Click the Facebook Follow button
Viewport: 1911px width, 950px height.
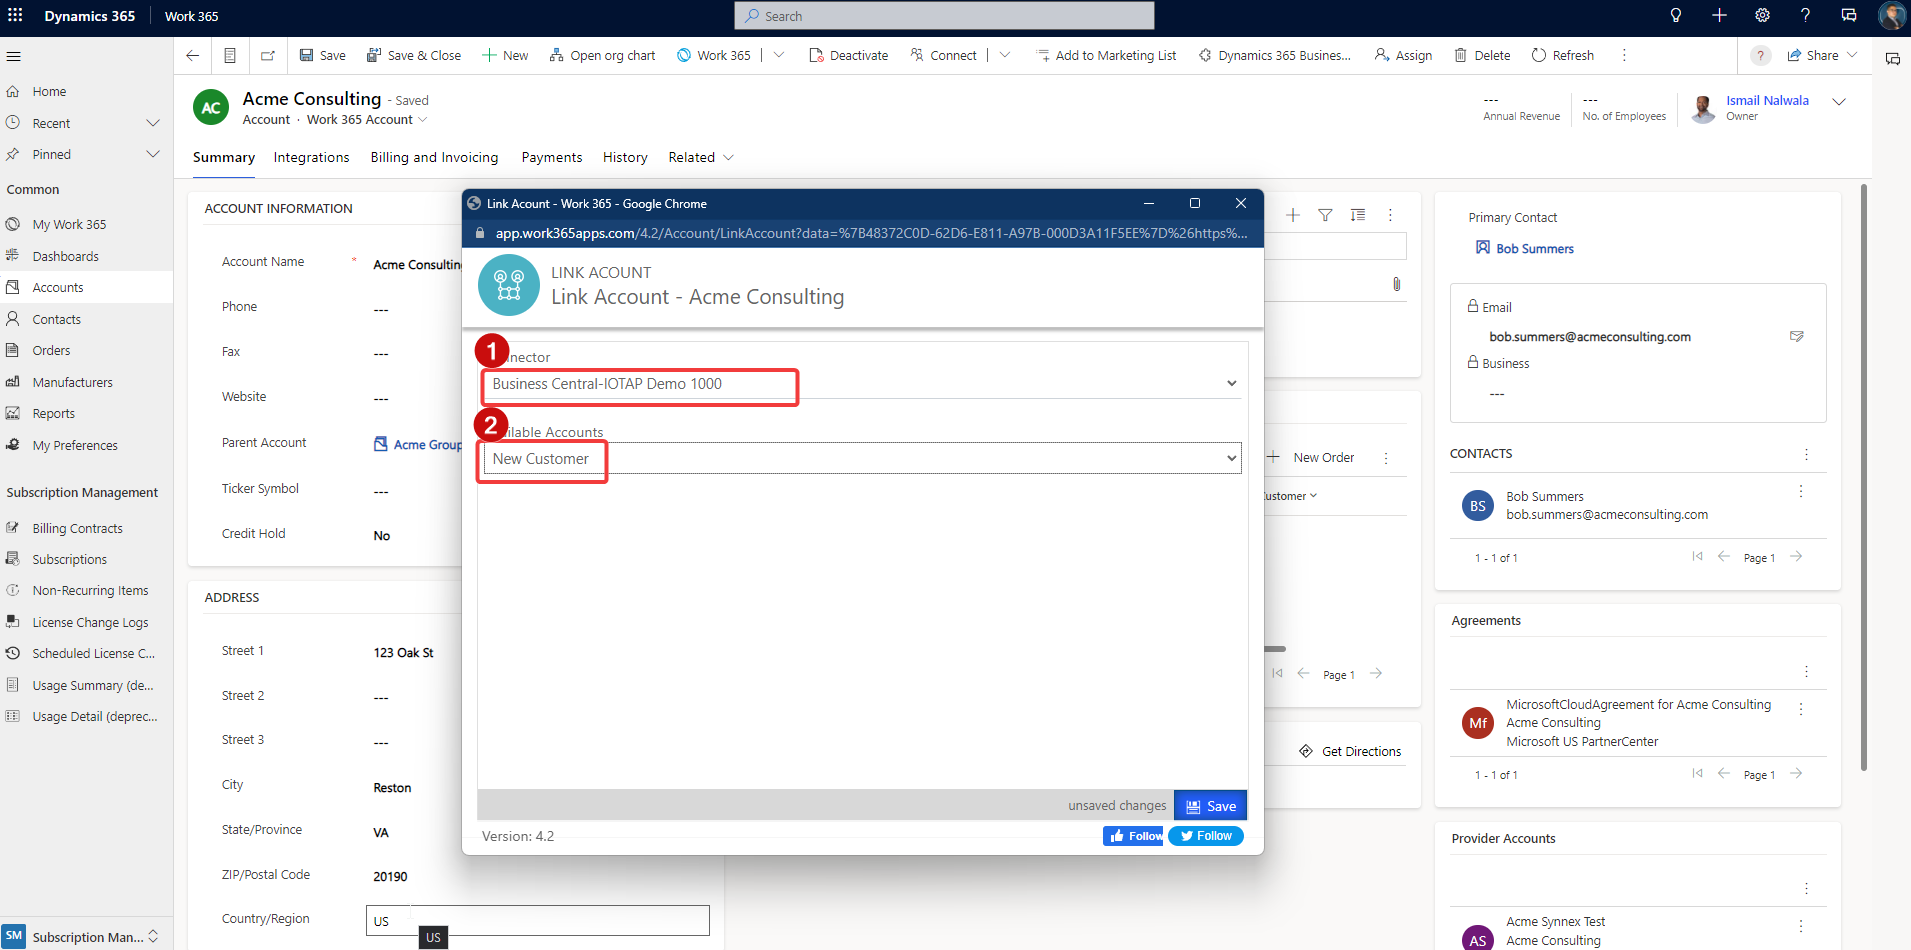click(x=1133, y=836)
